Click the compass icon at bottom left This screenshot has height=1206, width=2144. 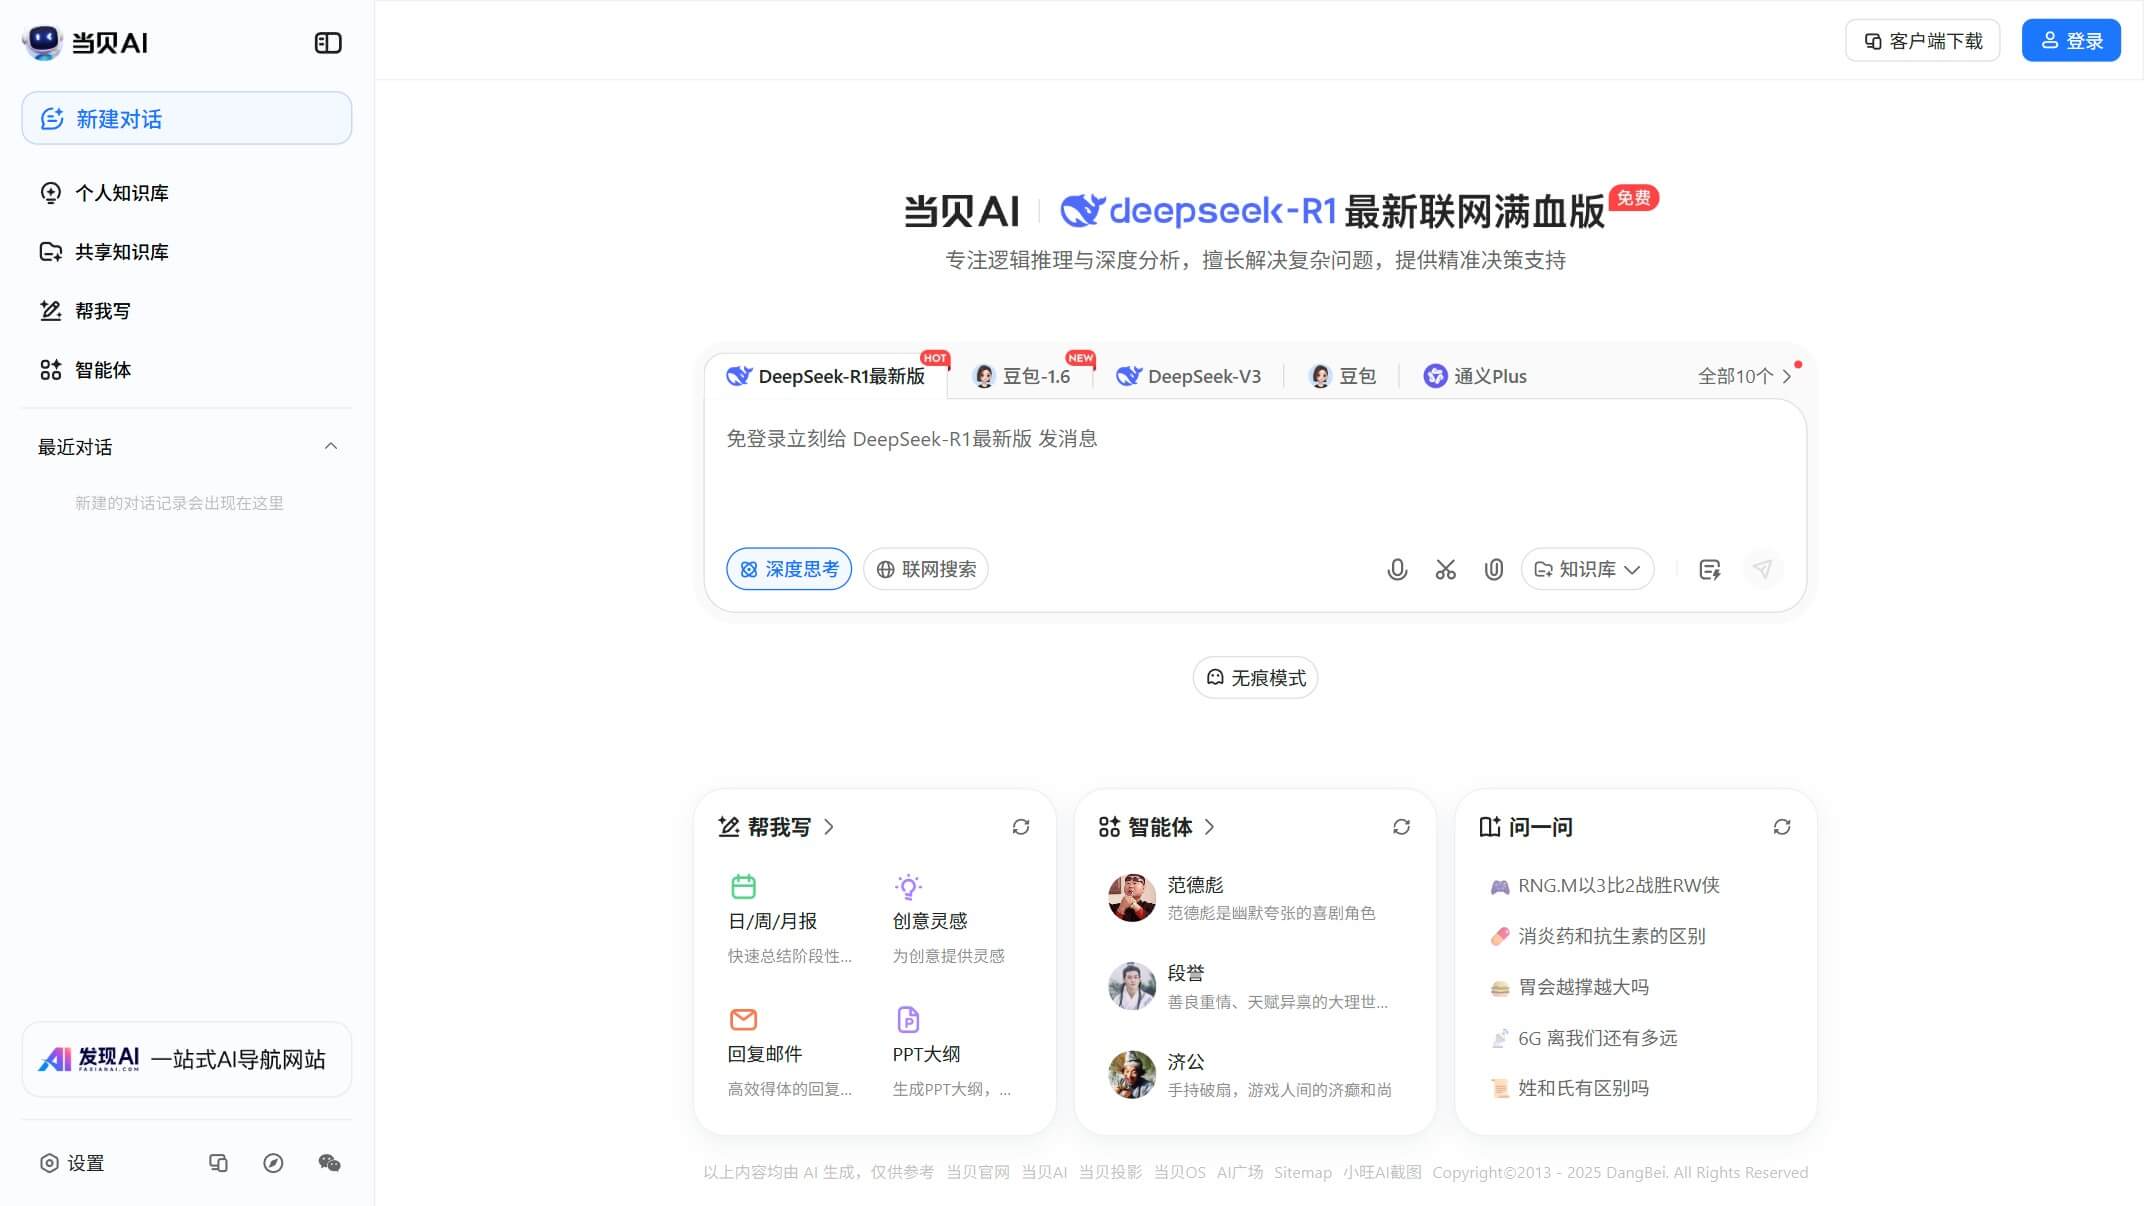coord(274,1163)
